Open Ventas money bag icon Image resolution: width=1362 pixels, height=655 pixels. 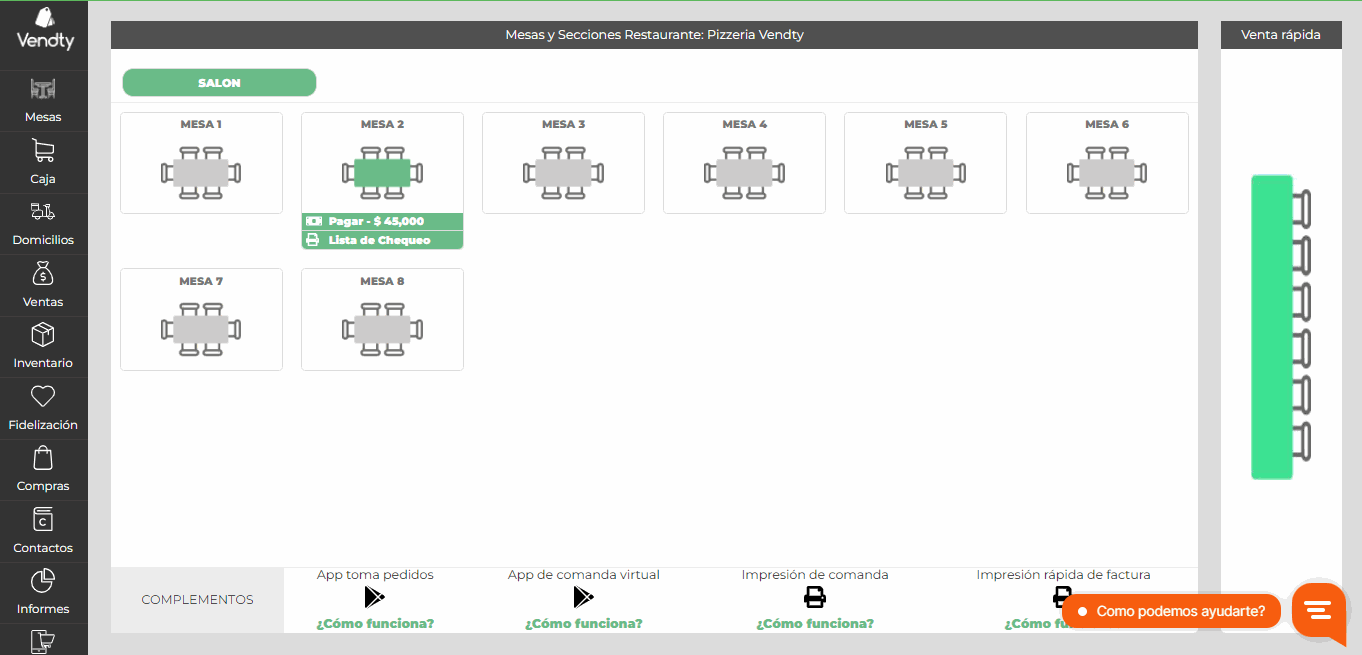43,273
